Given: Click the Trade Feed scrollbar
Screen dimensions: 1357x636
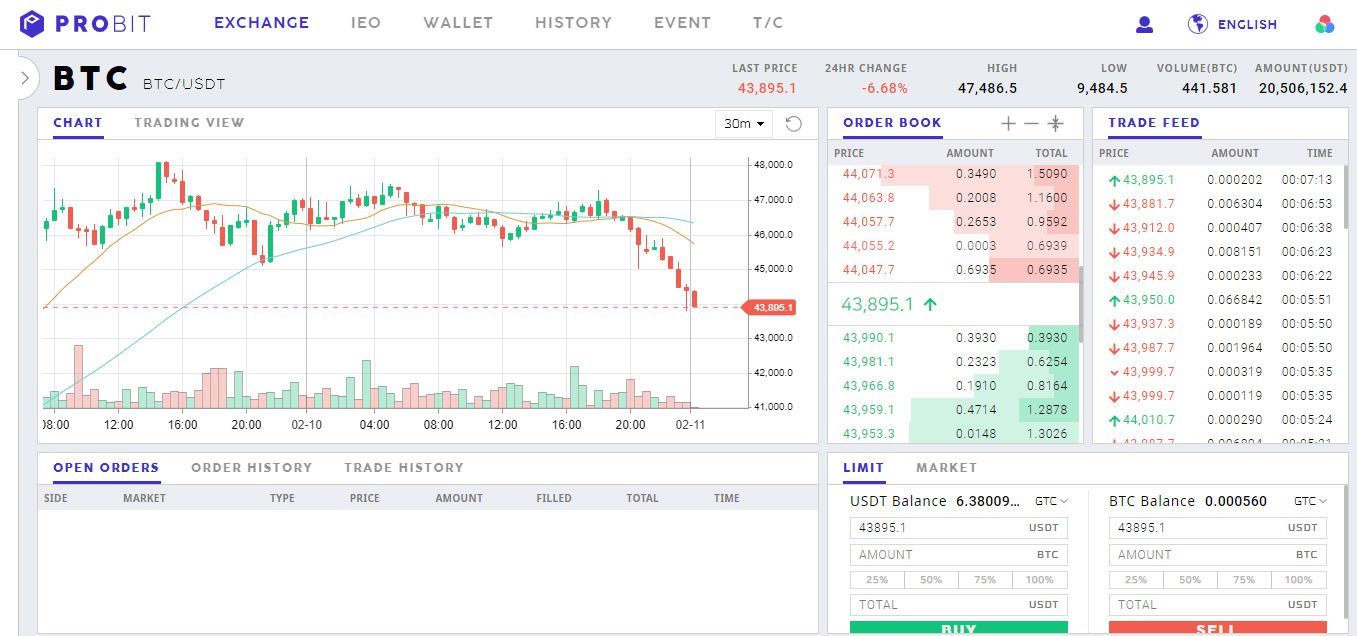Looking at the screenshot, I should point(1344,200).
